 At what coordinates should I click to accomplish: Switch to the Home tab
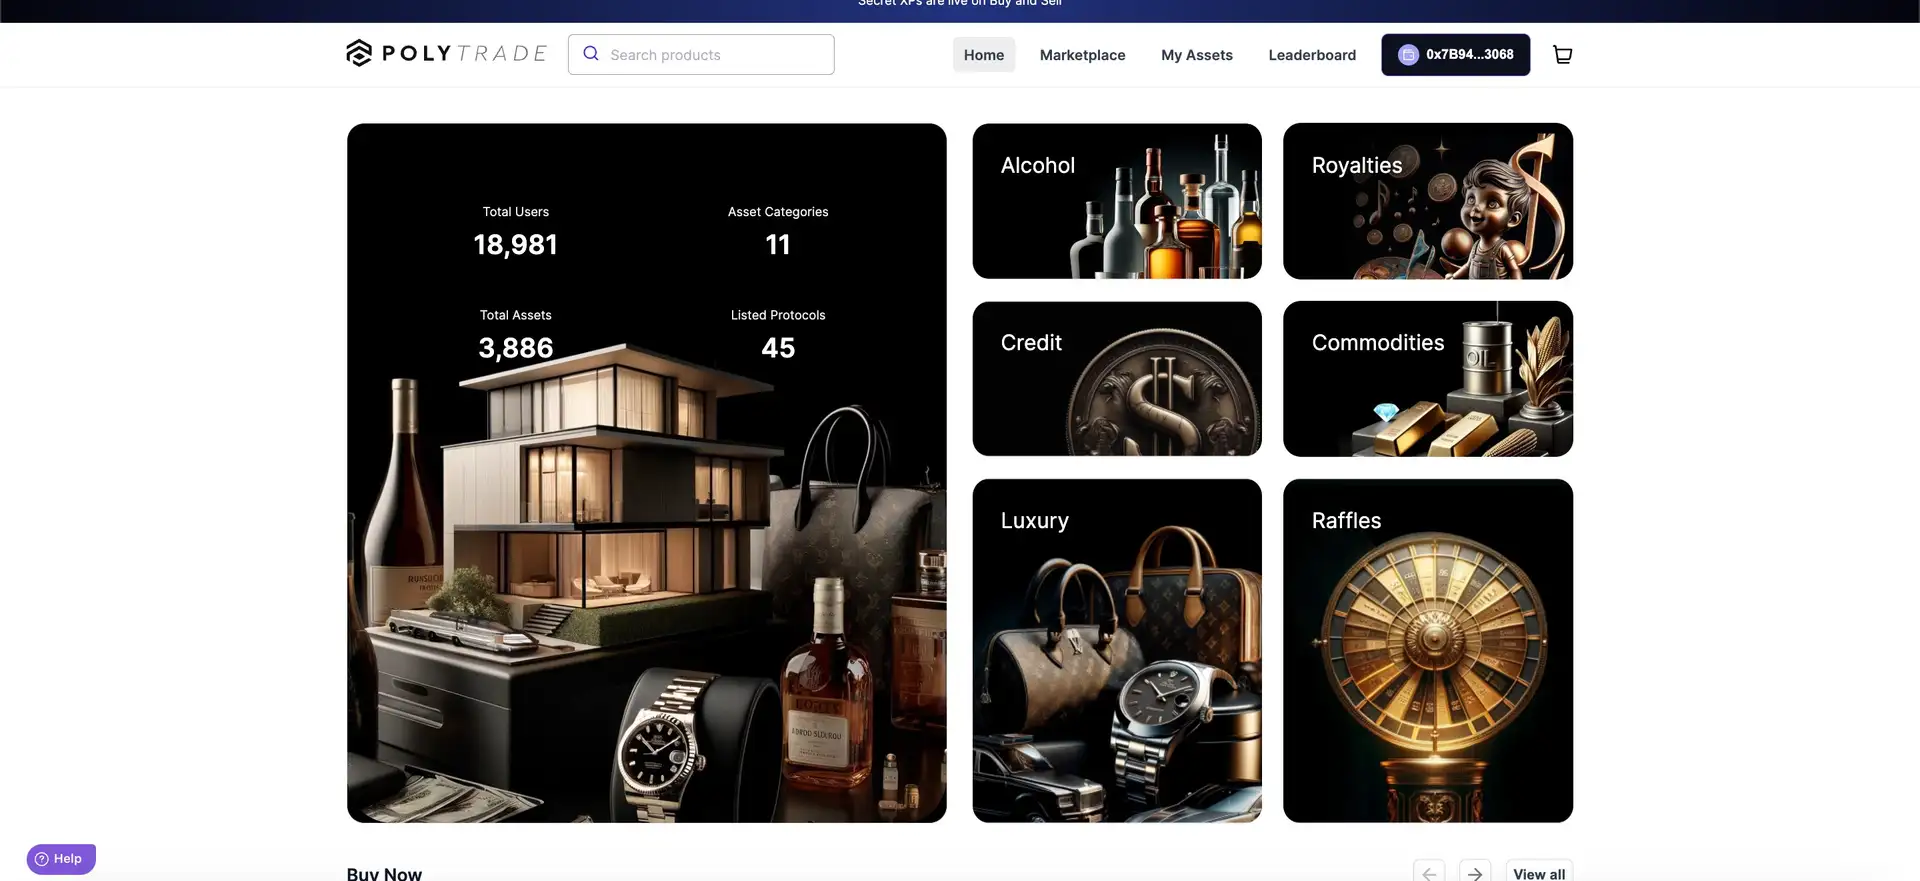click(983, 55)
